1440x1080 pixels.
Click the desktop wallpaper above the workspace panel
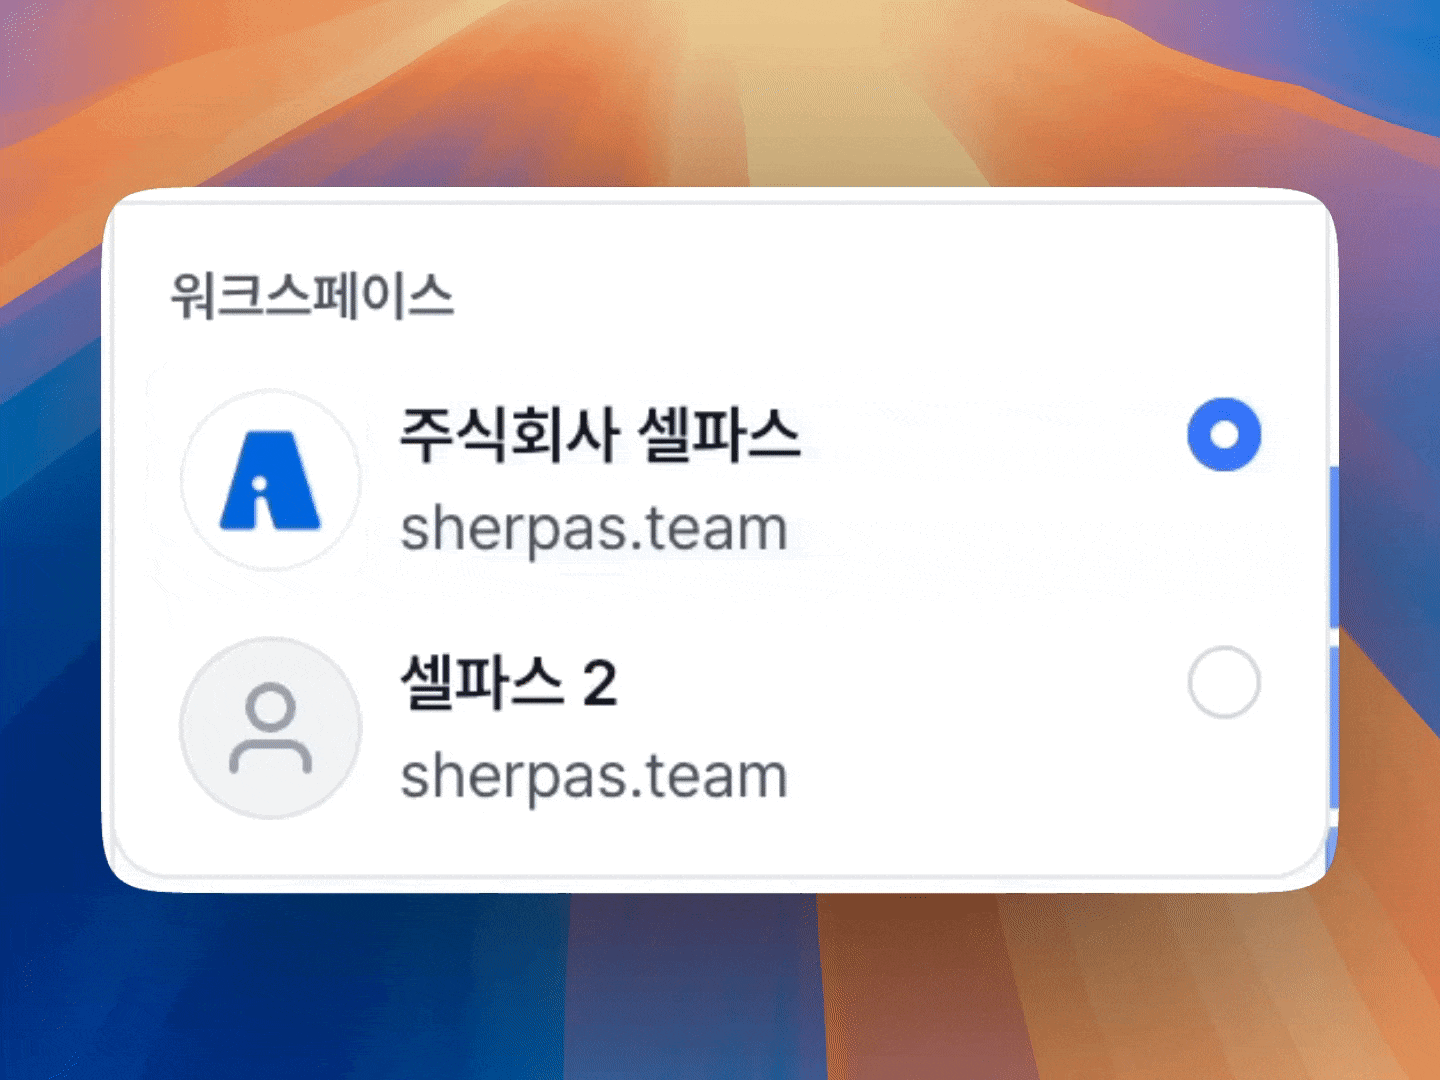(x=720, y=90)
